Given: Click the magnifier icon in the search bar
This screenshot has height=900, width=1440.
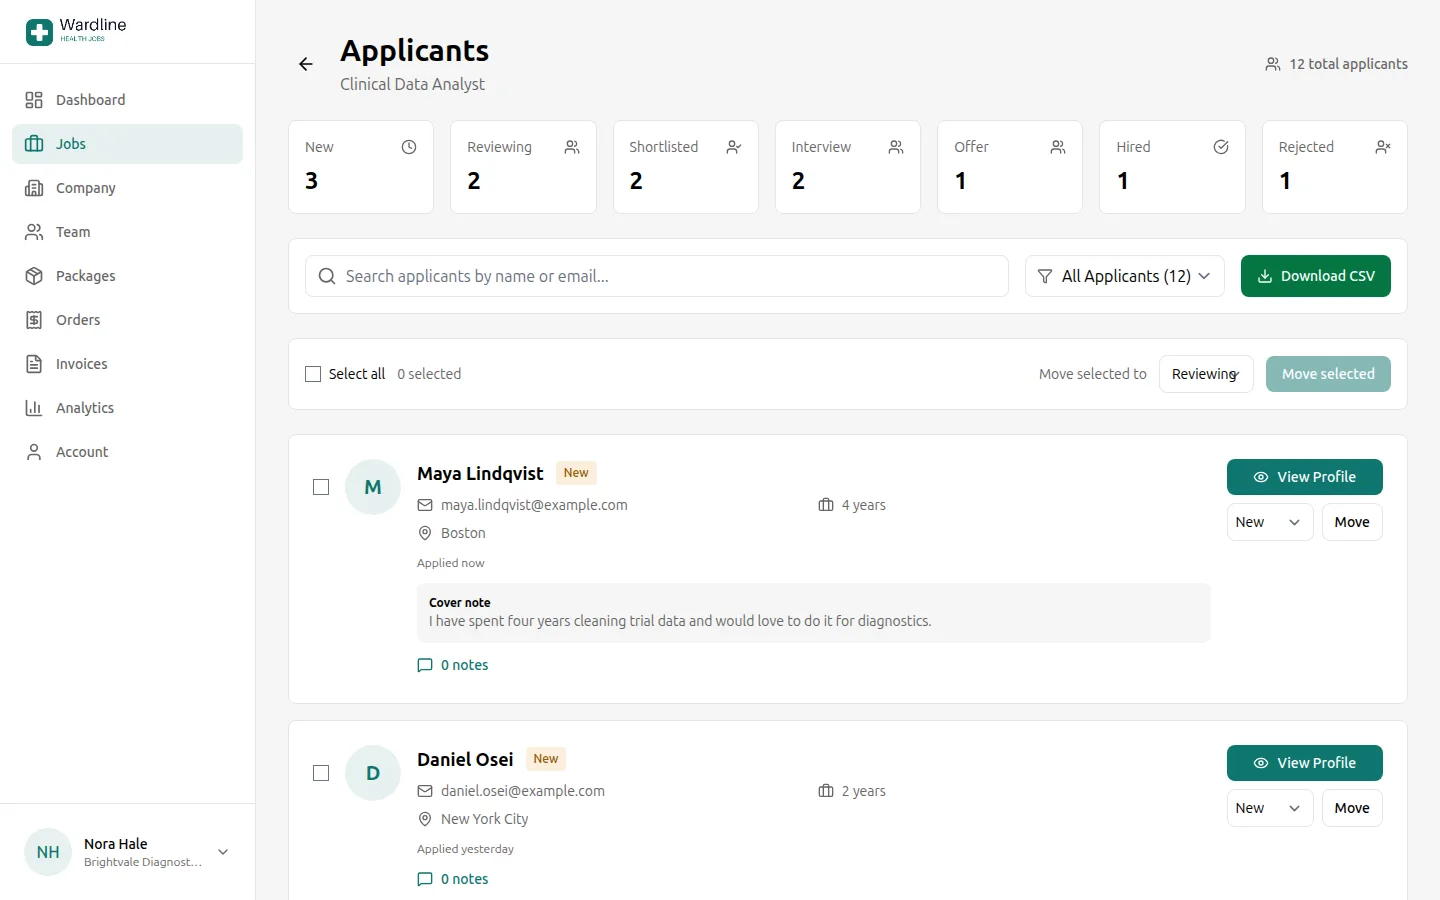Looking at the screenshot, I should [327, 276].
